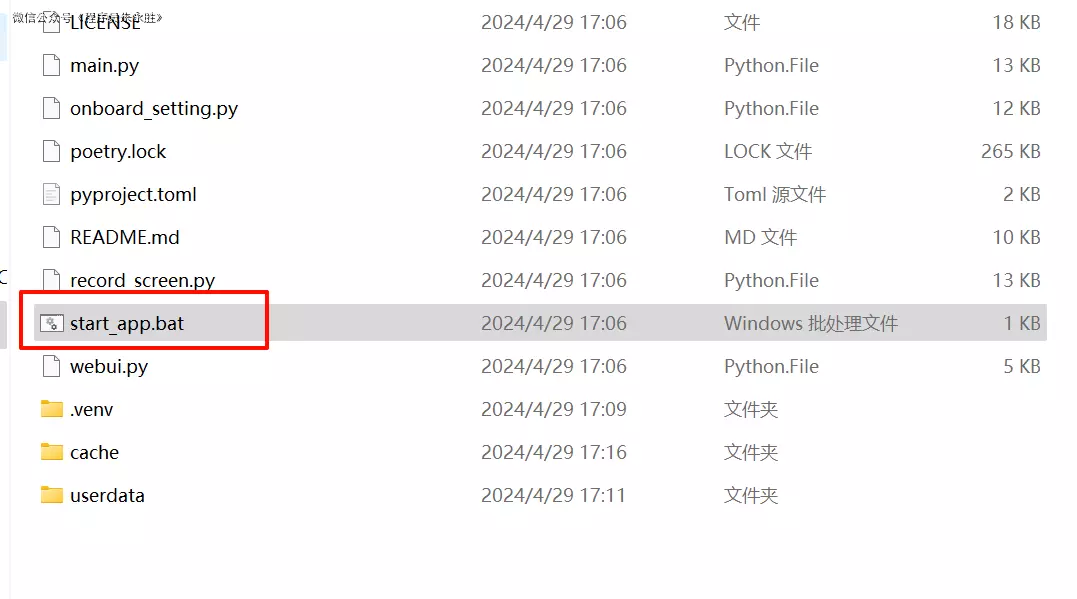Select the userdata folder icon

coord(52,496)
